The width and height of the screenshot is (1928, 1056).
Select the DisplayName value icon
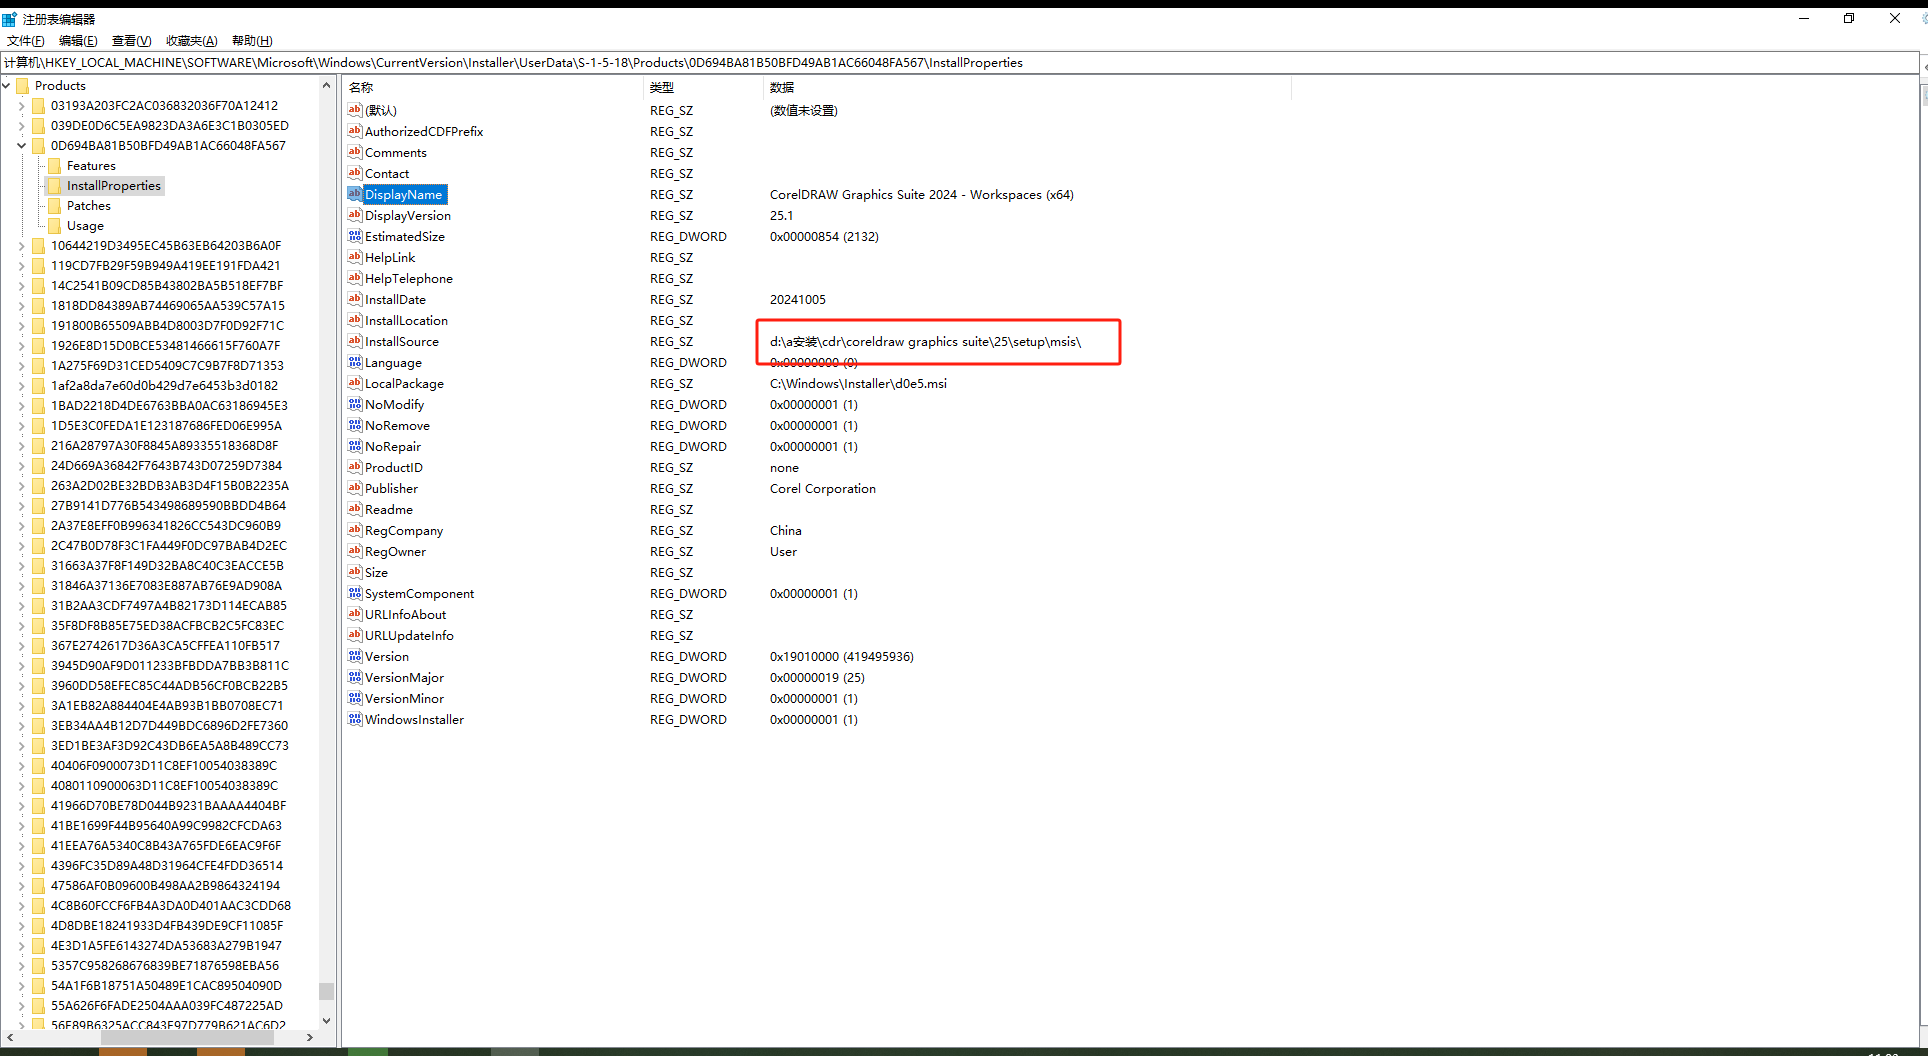[354, 194]
